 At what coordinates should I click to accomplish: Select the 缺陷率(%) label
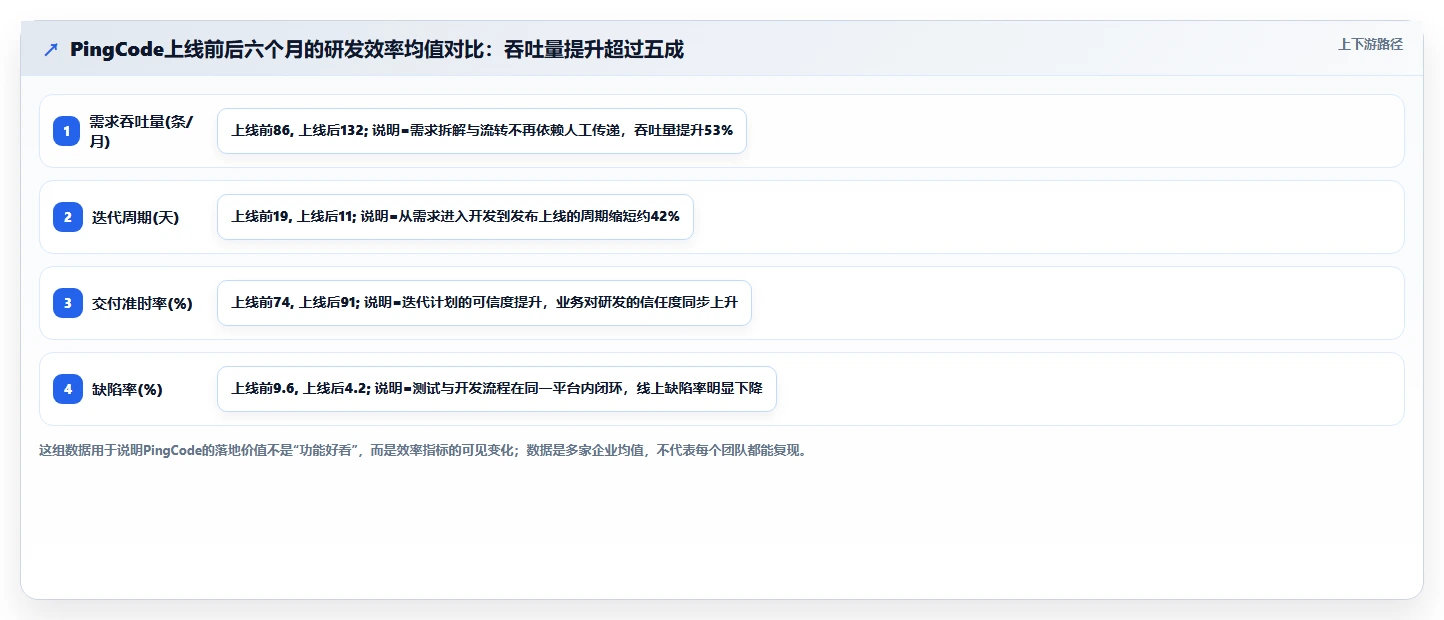click(127, 389)
